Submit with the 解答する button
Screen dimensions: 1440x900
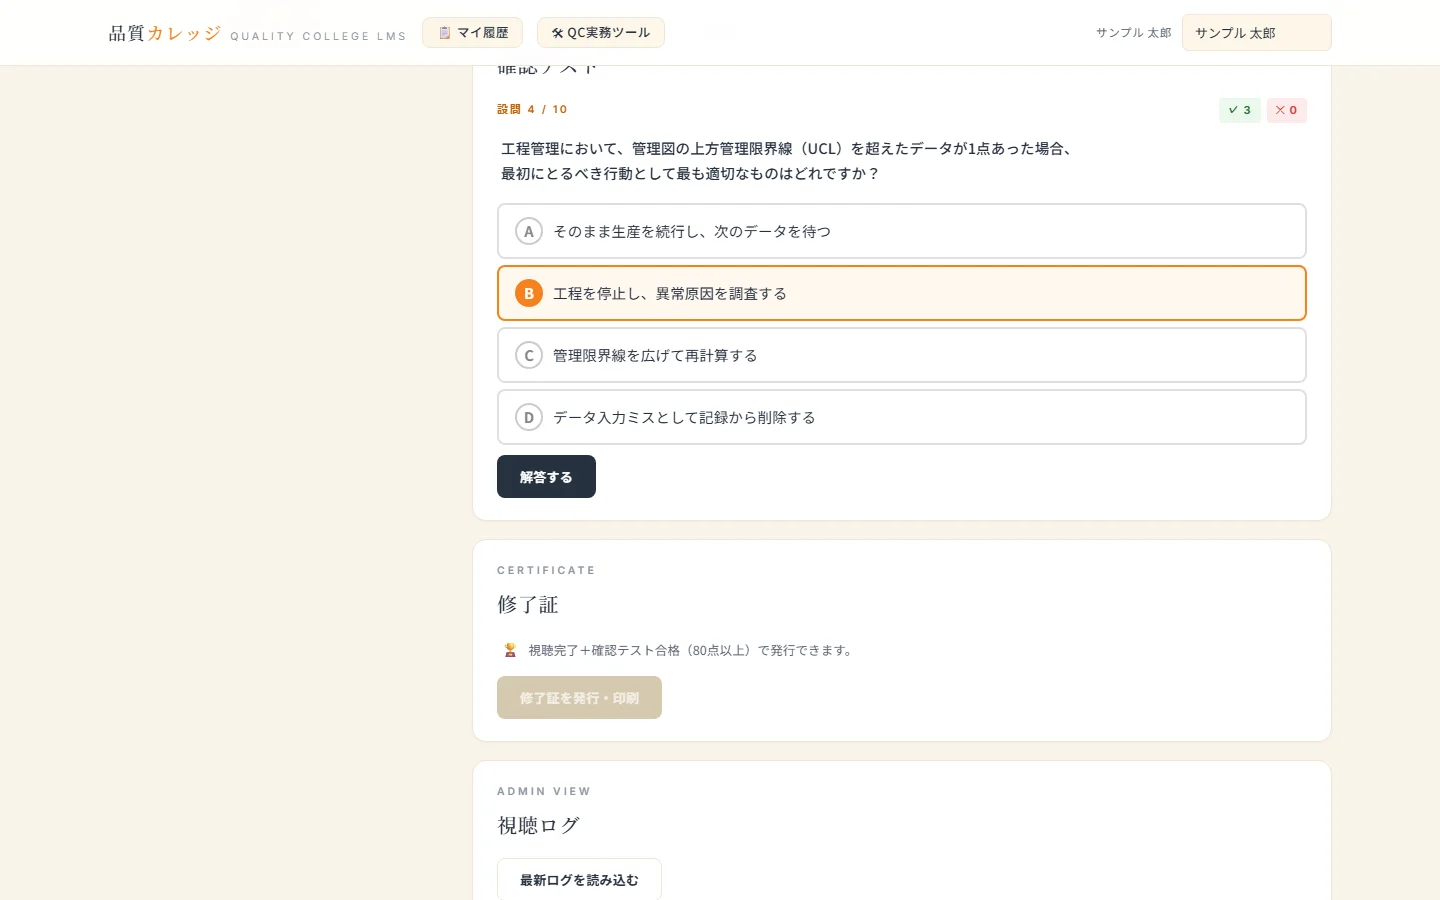pos(546,476)
